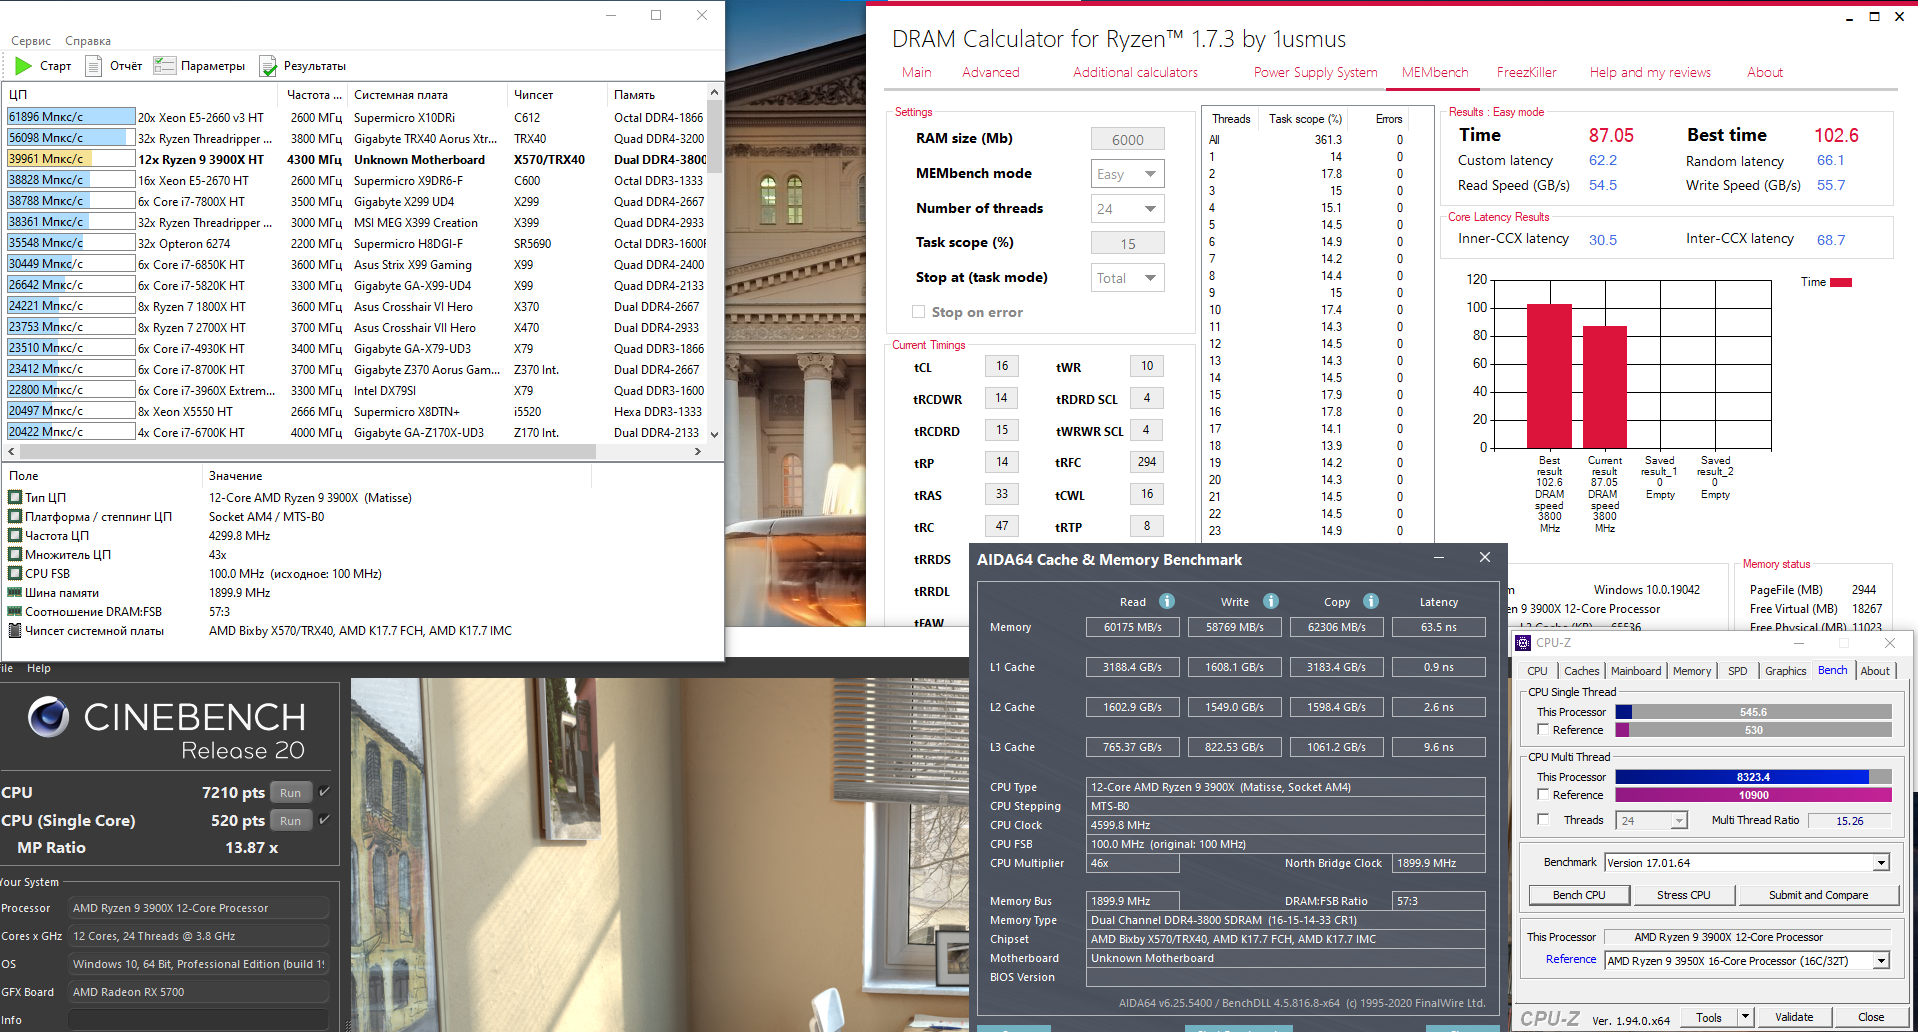Click the CPU Multi Thread This Processor bar
The height and width of the screenshot is (1032, 1918).
tap(1753, 777)
